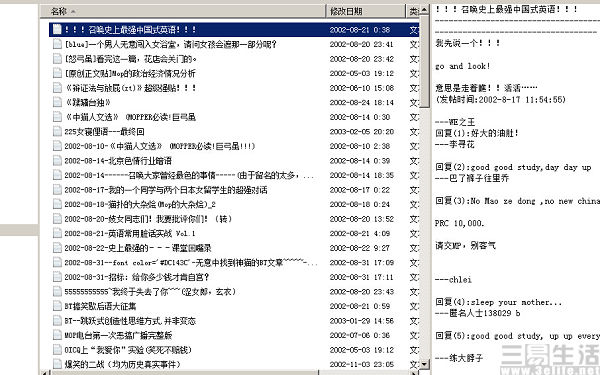Click the file icon of 《中猫人文选》 MOPPER必读!巨弓虽
Screen dimensions: 600x375
pos(57,117)
